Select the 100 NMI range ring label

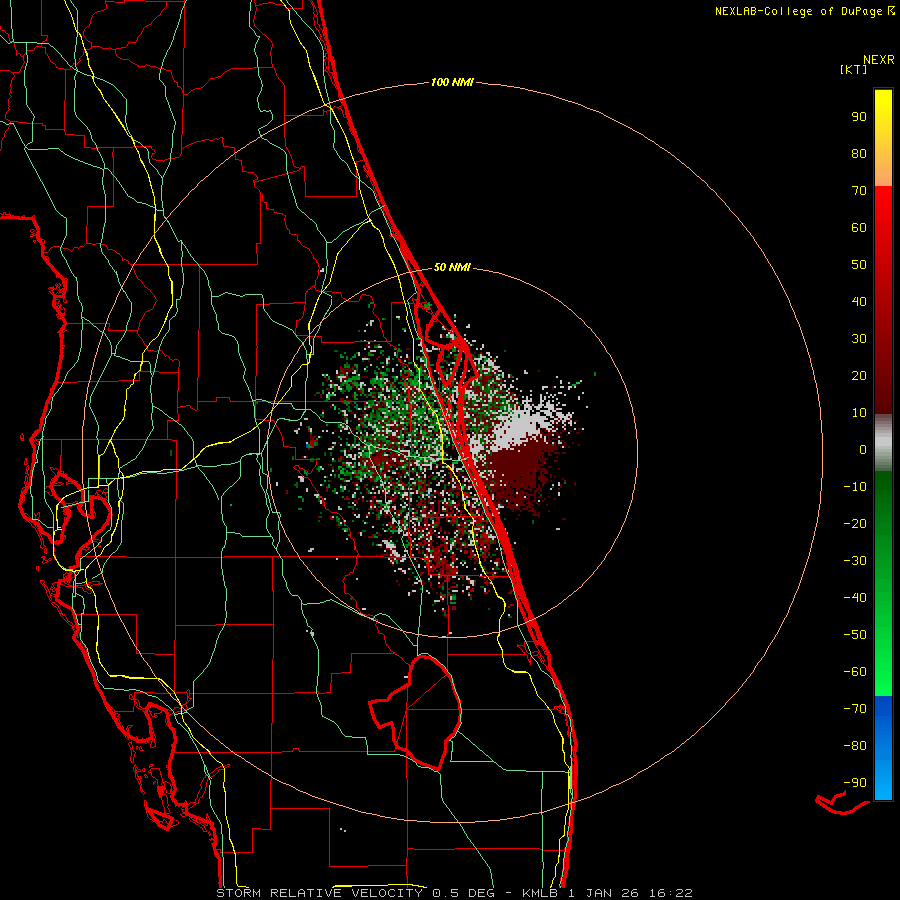coord(452,82)
